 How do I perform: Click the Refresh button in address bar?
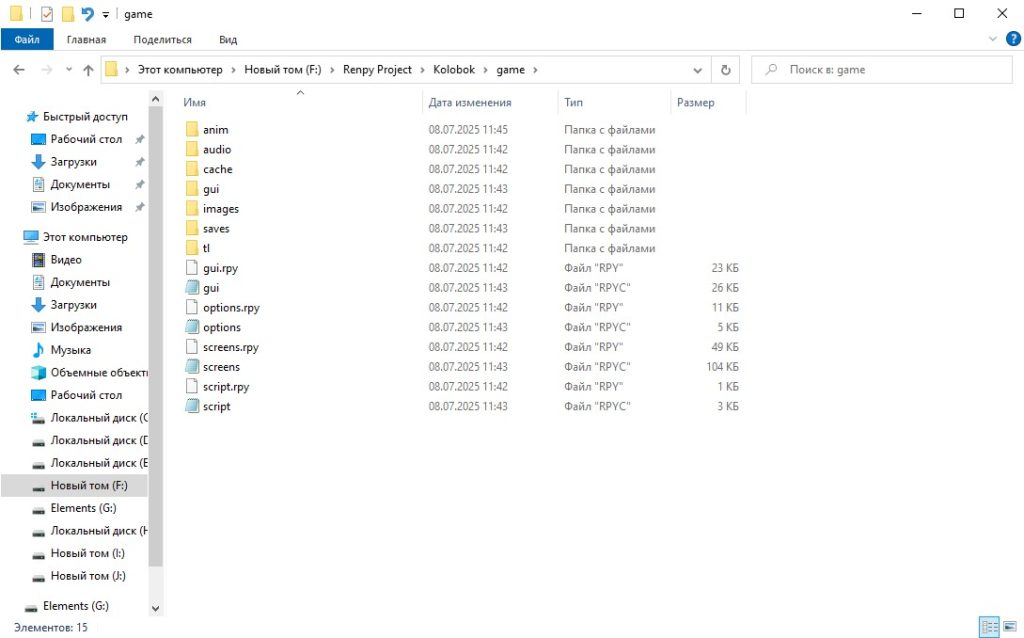coord(726,70)
